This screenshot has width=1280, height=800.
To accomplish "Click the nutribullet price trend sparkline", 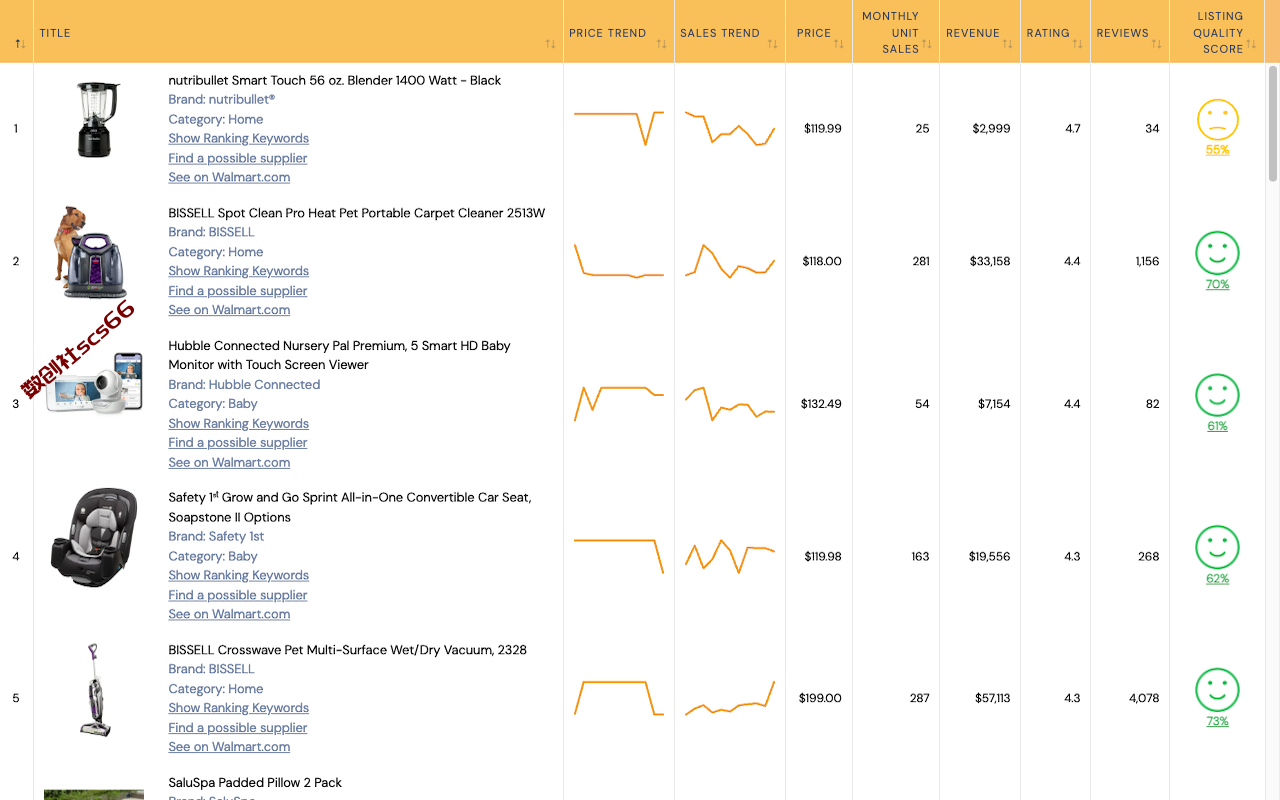I will [619, 128].
